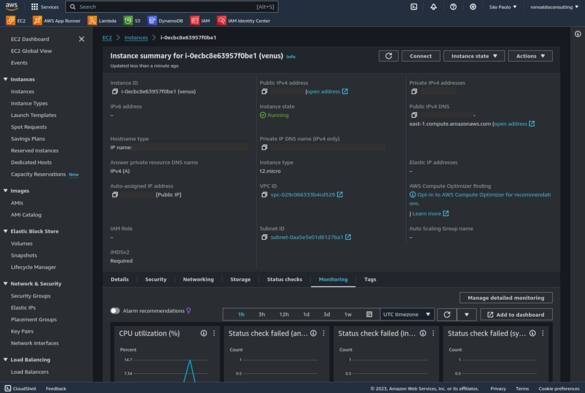Switch to the Tags tab
The width and height of the screenshot is (585, 393).
click(370, 279)
